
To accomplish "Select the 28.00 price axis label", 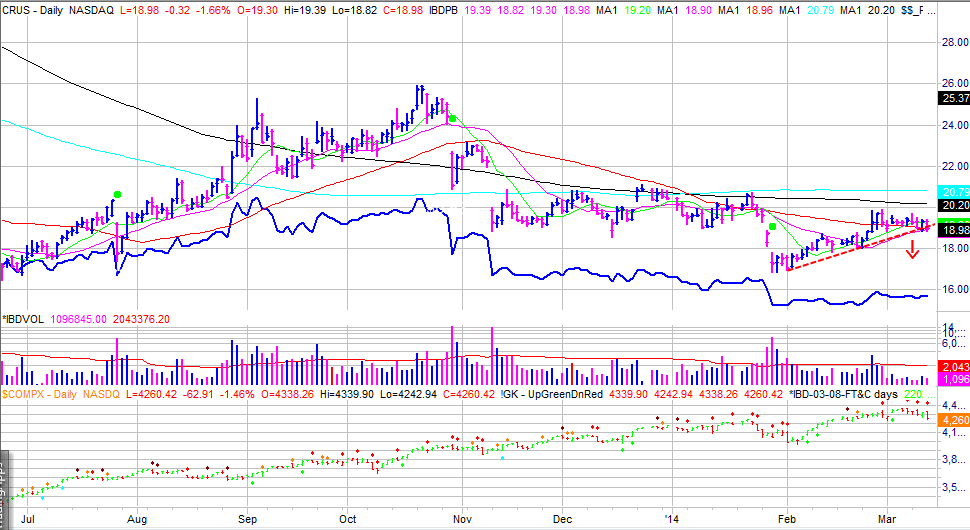I will coord(955,42).
